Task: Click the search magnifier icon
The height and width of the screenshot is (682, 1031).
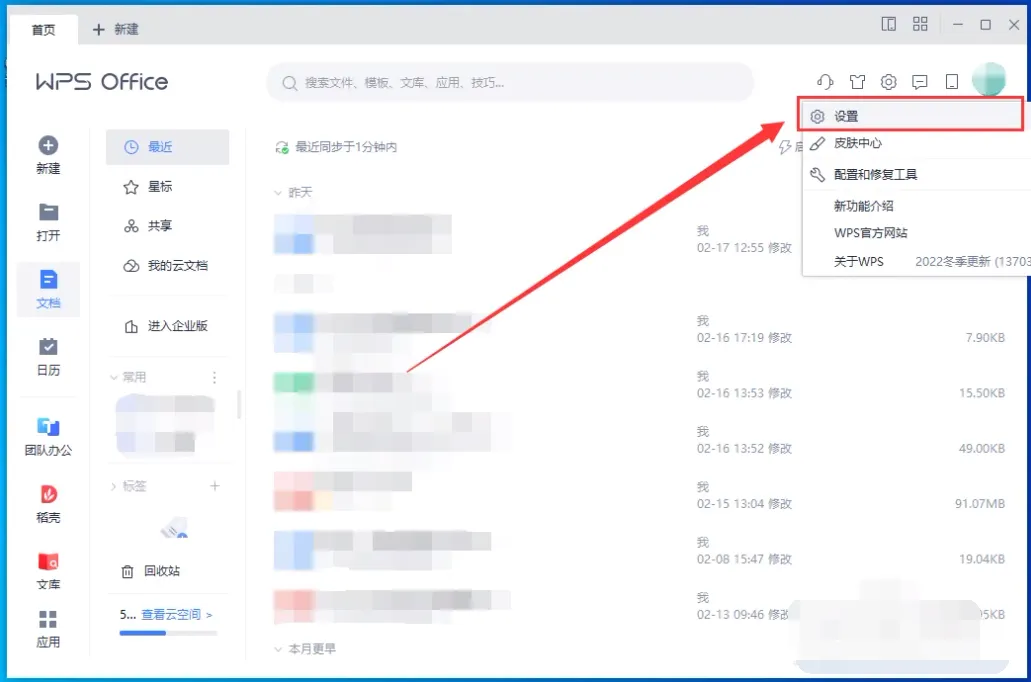Action: click(290, 83)
